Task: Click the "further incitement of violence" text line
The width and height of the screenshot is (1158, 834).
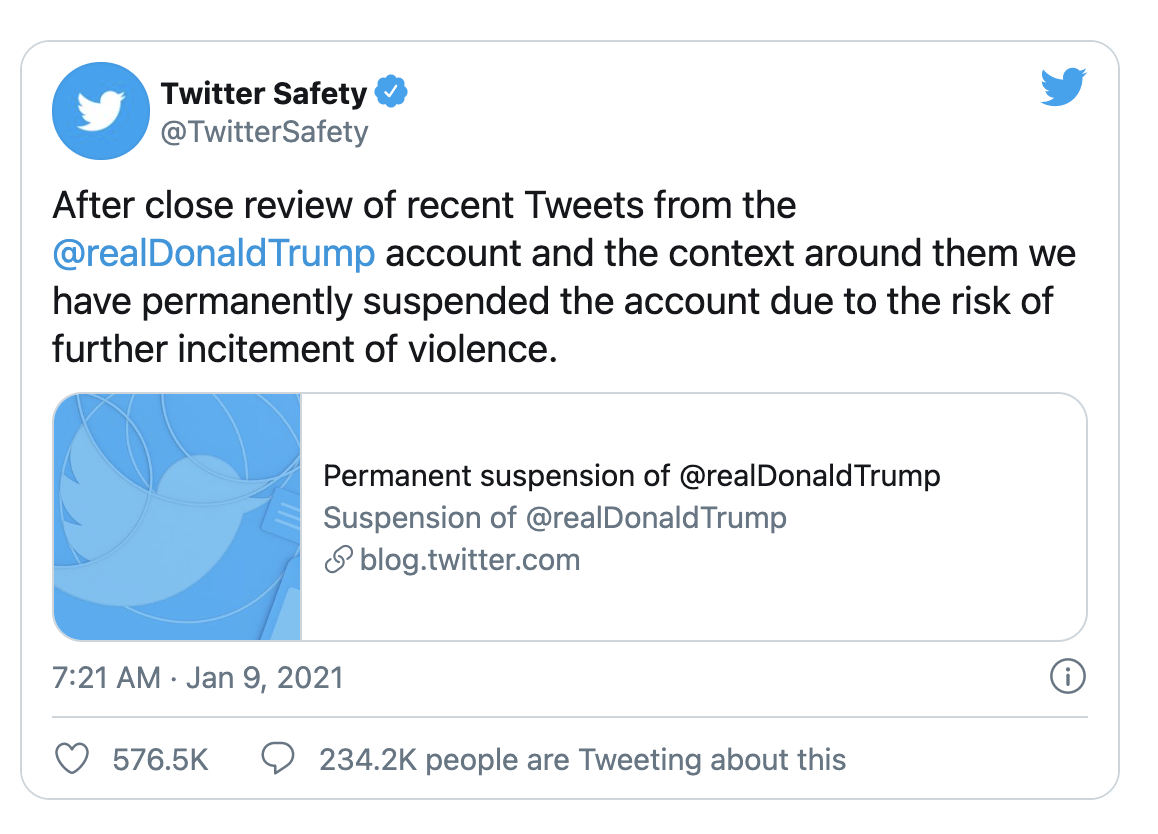Action: point(304,348)
